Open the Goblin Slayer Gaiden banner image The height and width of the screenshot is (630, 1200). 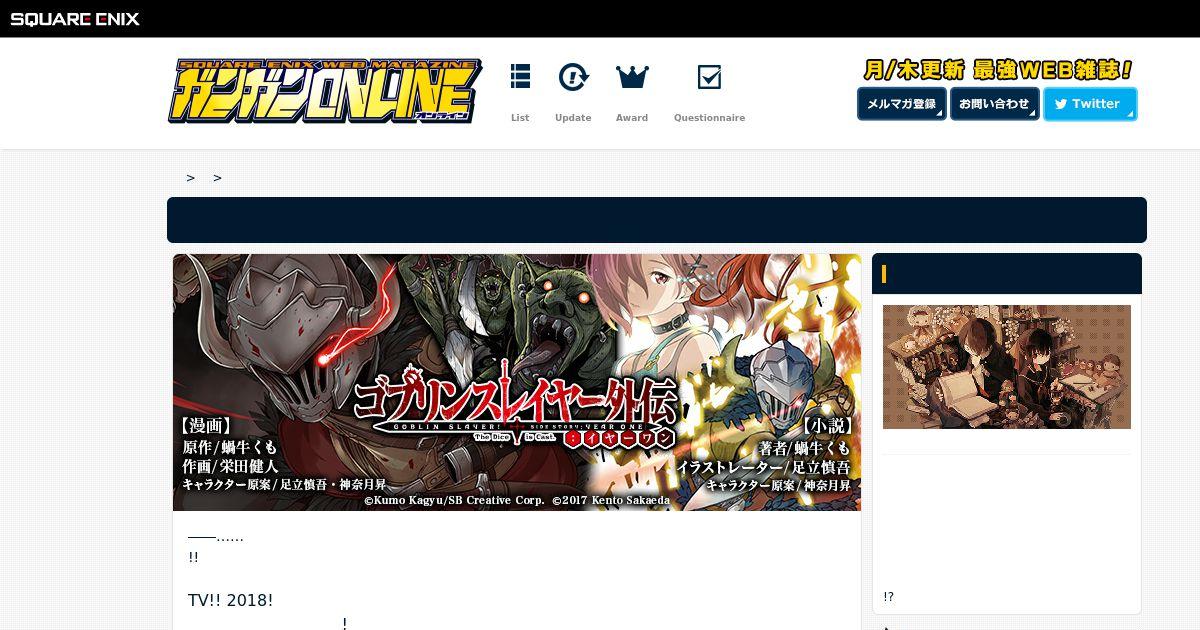pos(517,382)
